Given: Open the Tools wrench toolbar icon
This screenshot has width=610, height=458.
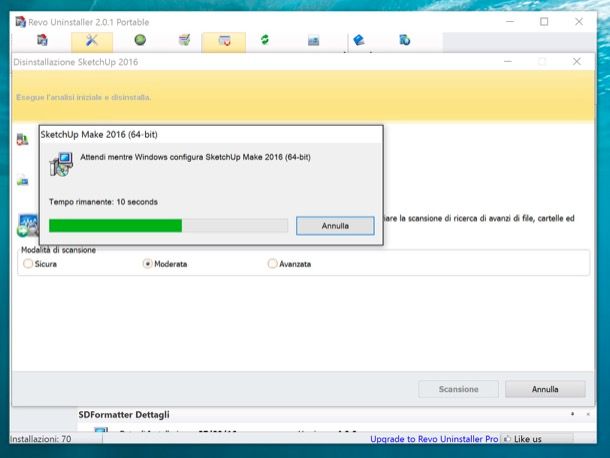Looking at the screenshot, I should pyautogui.click(x=91, y=41).
